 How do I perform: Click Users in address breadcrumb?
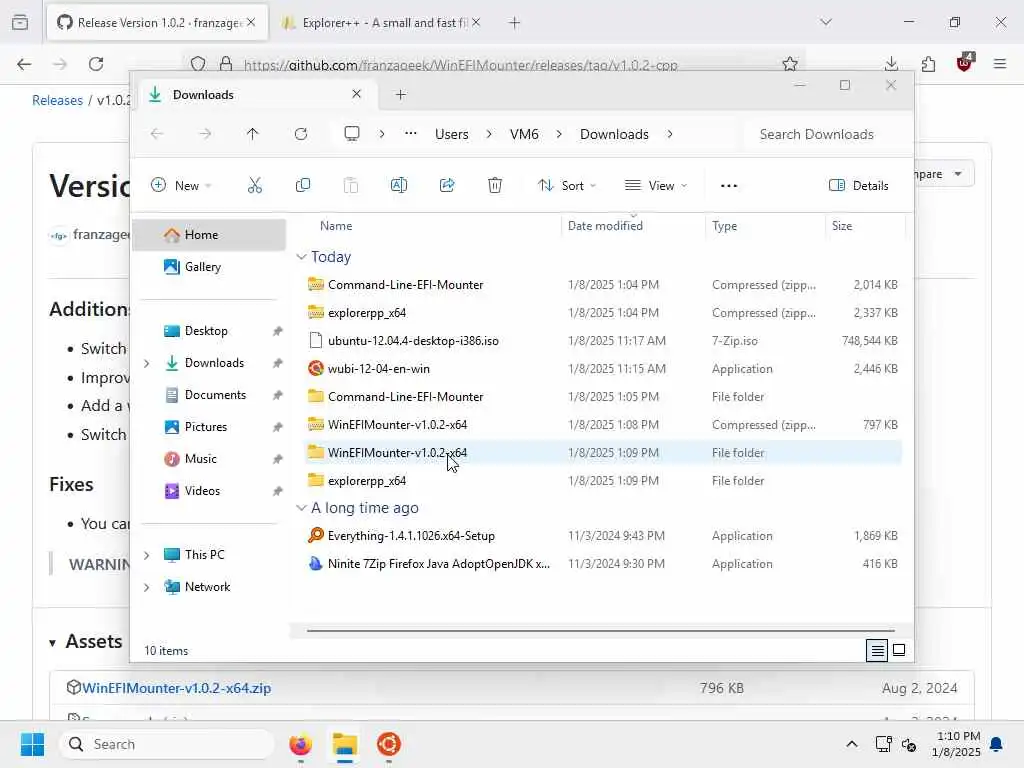click(x=452, y=134)
